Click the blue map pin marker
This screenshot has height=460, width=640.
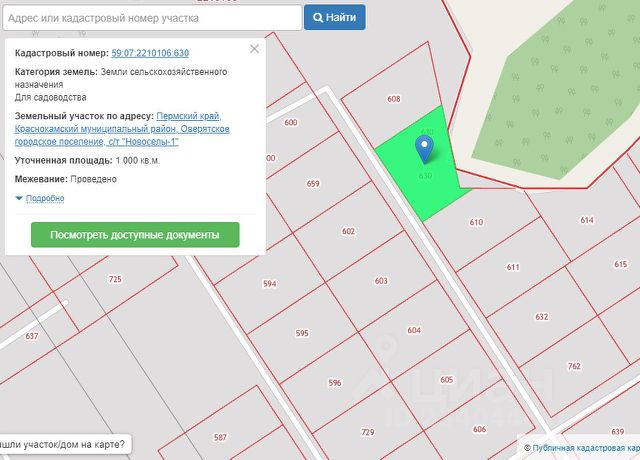(425, 150)
